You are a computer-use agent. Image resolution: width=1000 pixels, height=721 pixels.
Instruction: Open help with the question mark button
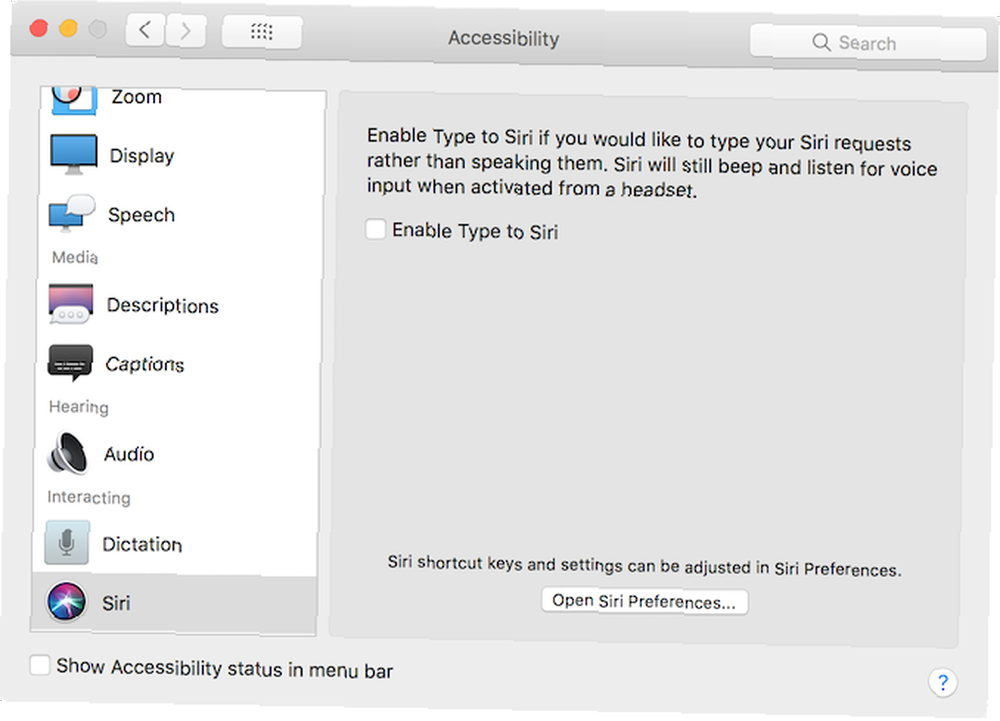pyautogui.click(x=943, y=683)
